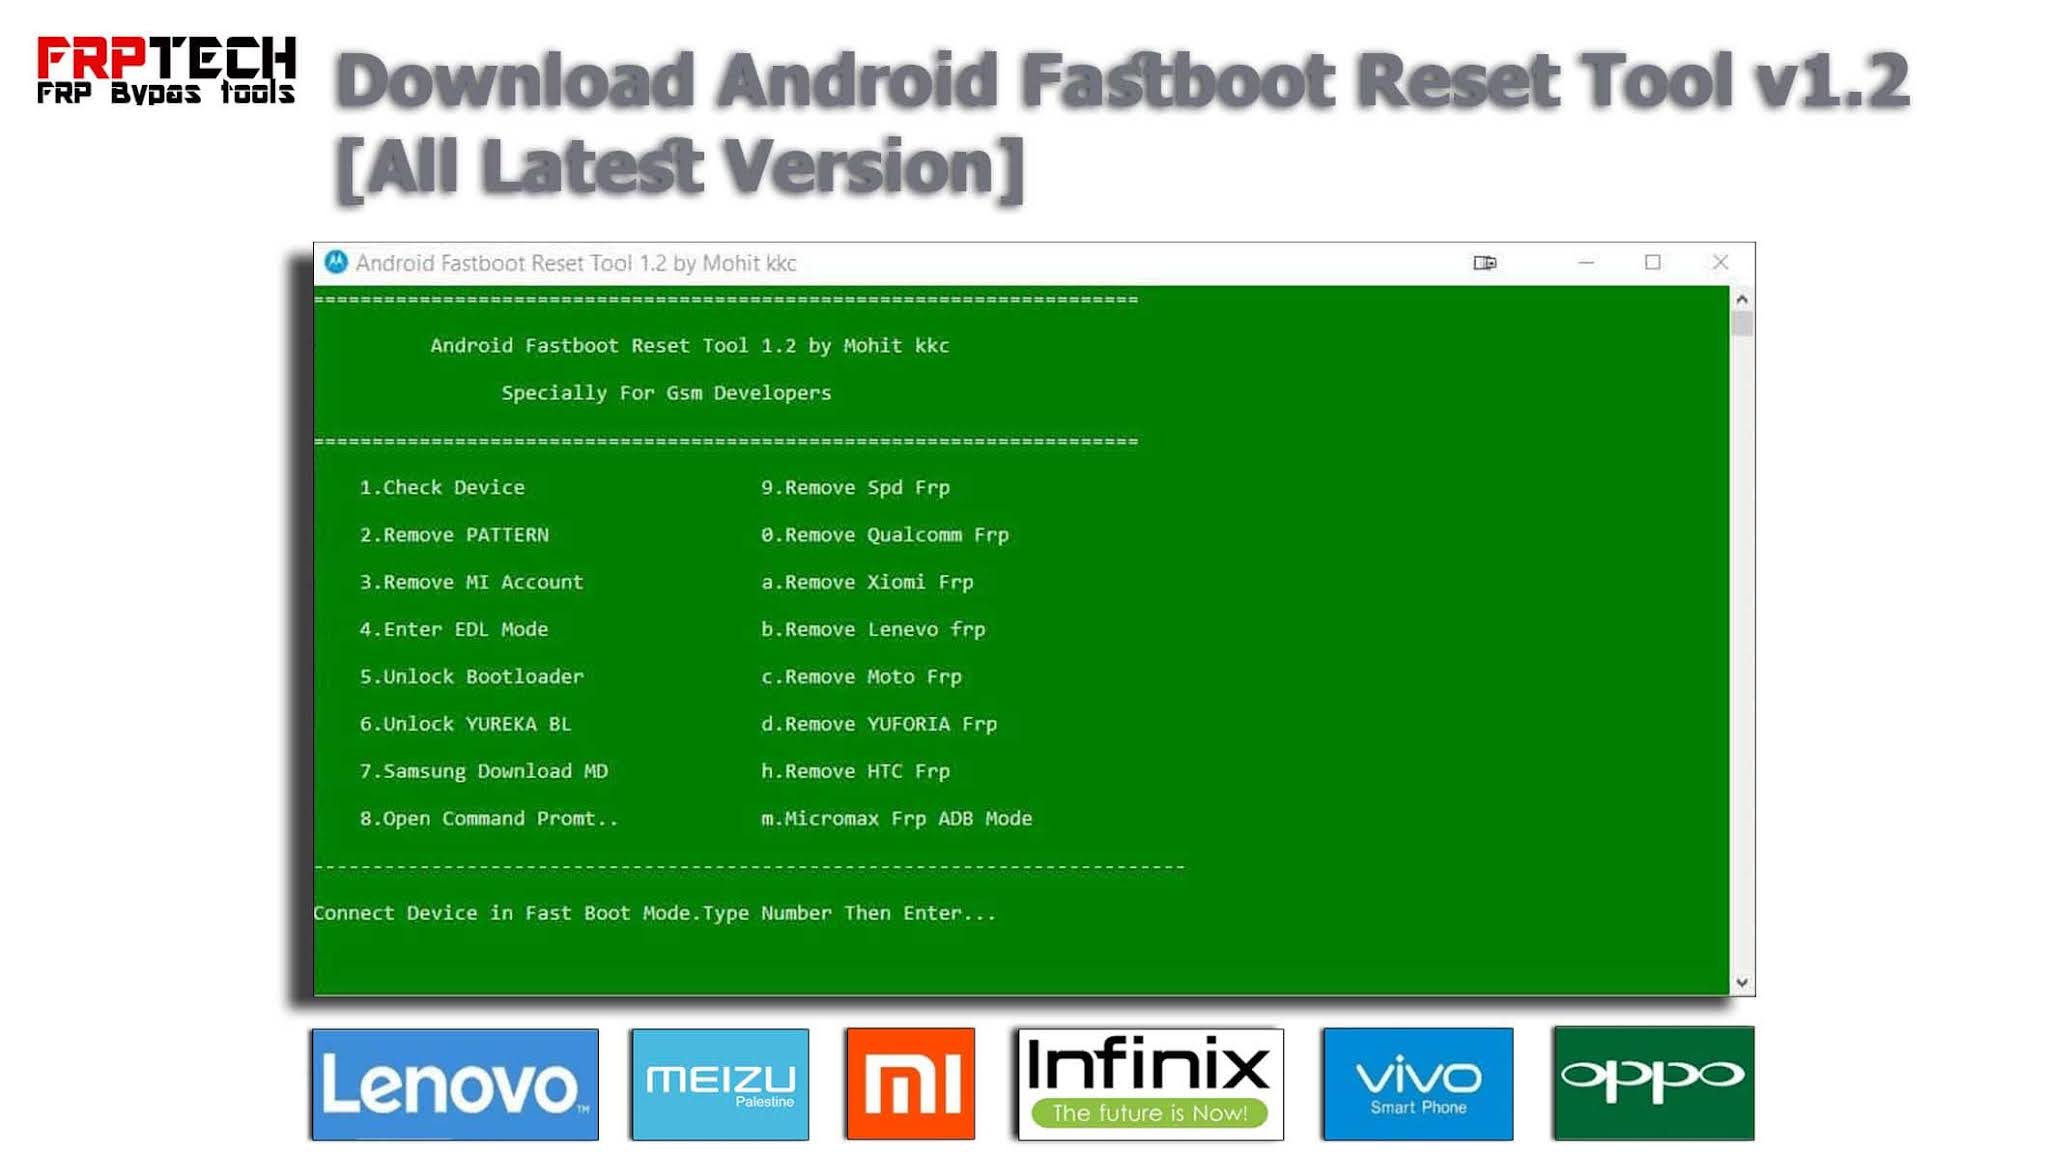Screen dimensions: 2048x1152
Task: Click the FRPTECH logo
Action: 166,70
